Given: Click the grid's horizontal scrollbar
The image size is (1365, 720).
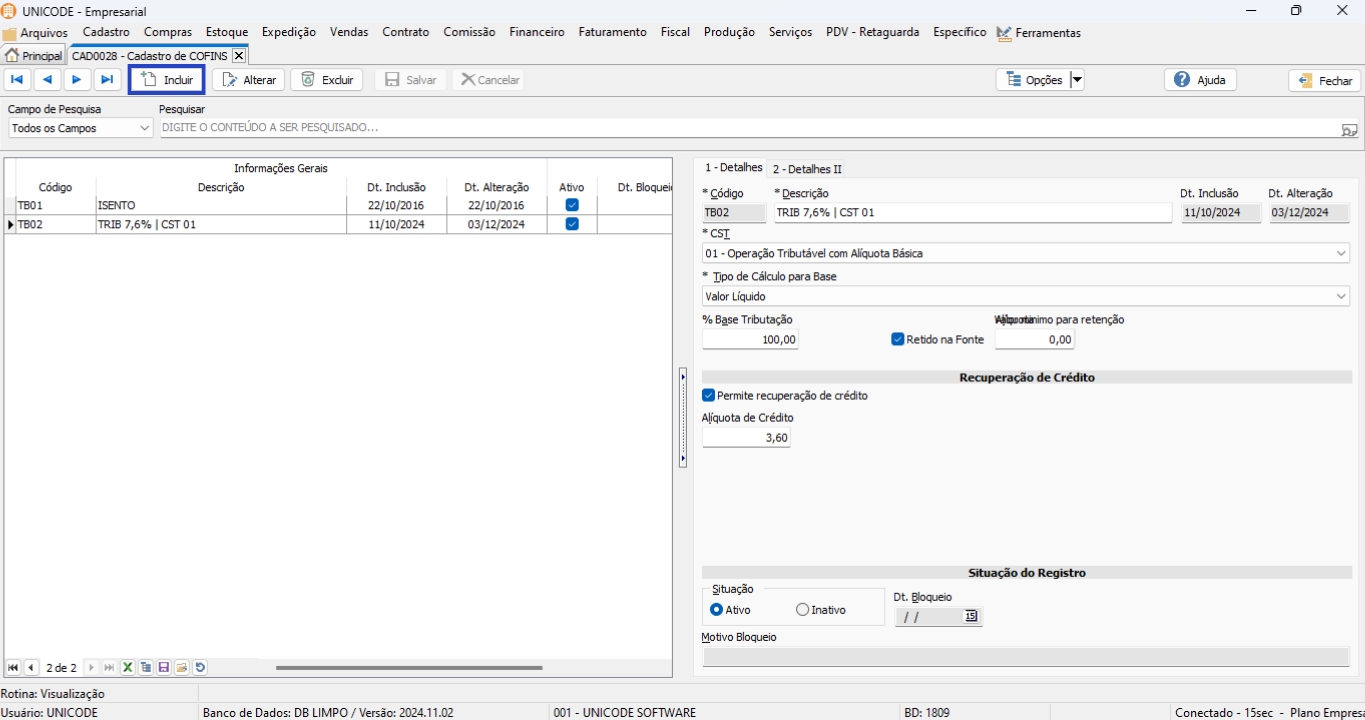Looking at the screenshot, I should click(x=408, y=667).
